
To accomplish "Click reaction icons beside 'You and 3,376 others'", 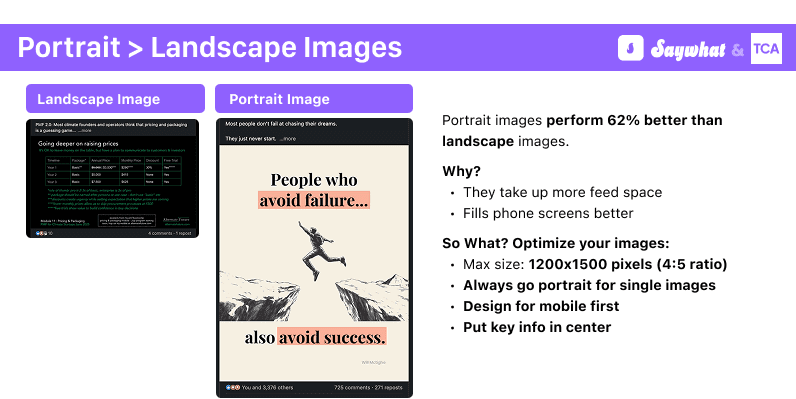I will (233, 387).
